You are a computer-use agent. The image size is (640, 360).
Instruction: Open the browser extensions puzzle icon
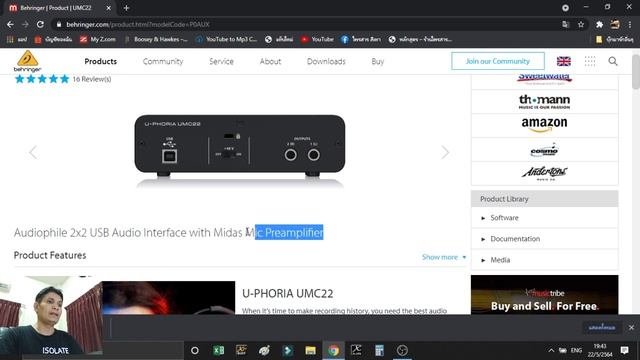(599, 24)
